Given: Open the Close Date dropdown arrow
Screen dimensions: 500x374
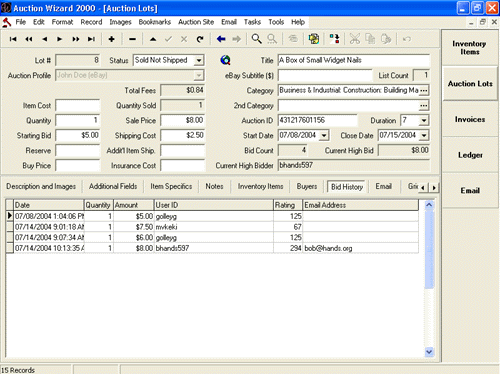Looking at the screenshot, I should pyautogui.click(x=424, y=135).
